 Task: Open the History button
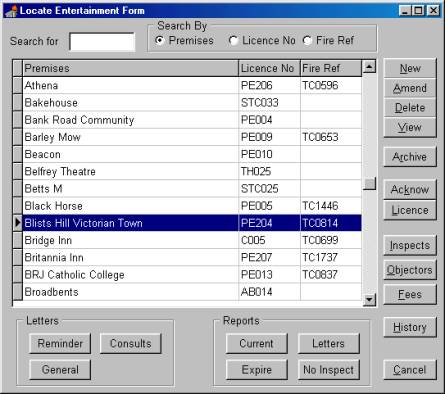coord(410,327)
